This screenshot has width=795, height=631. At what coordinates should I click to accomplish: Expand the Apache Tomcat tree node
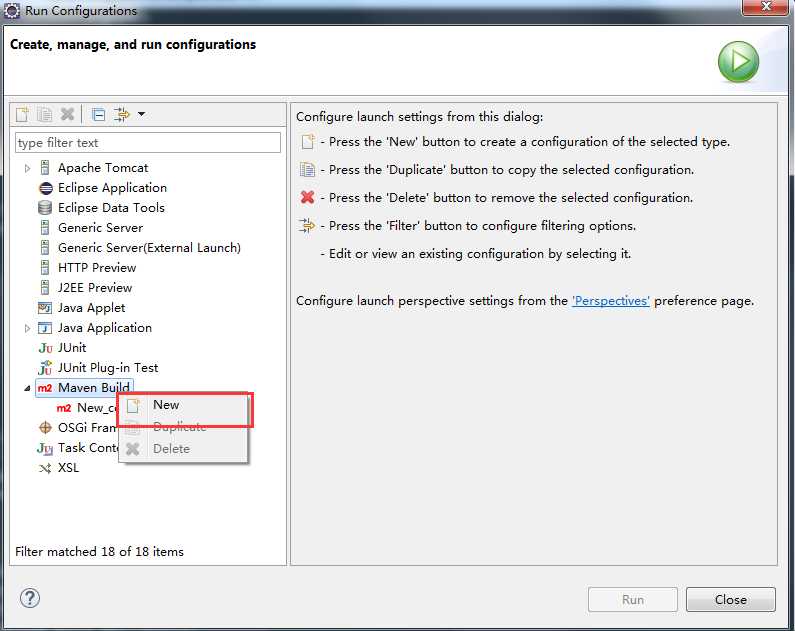[28, 168]
